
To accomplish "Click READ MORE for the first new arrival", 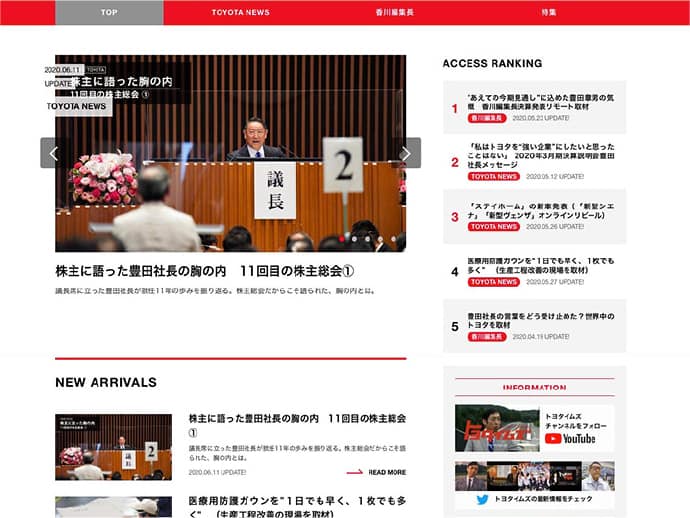I will click(387, 472).
